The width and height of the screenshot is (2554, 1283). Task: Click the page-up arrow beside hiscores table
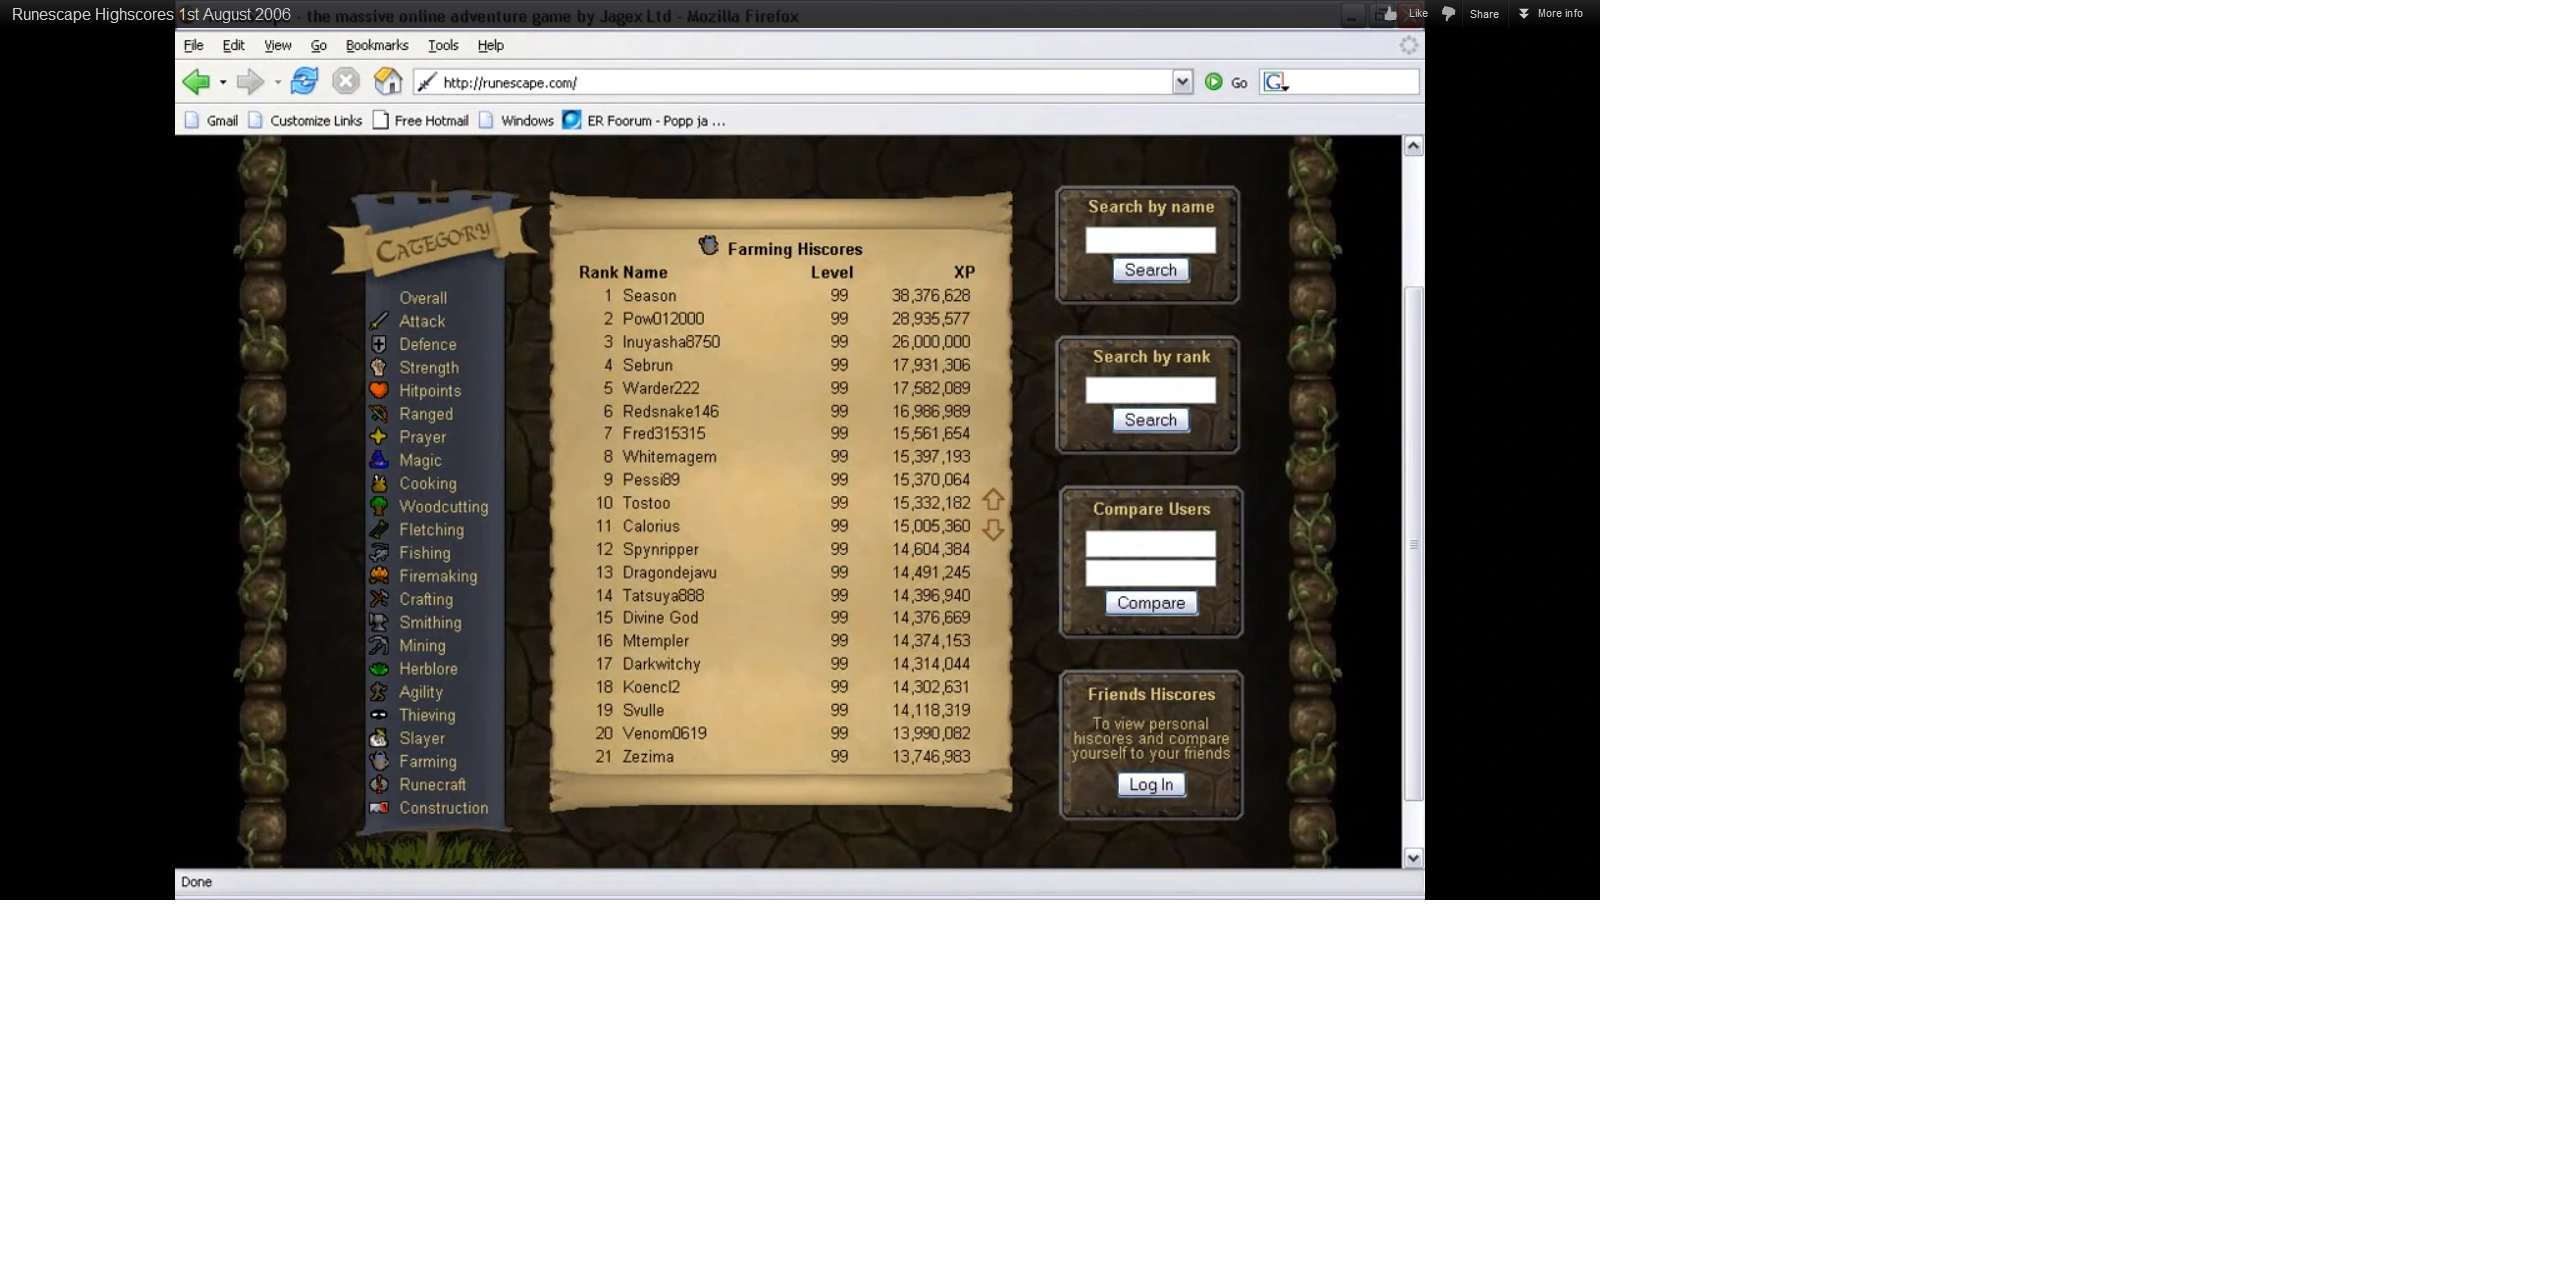(992, 499)
